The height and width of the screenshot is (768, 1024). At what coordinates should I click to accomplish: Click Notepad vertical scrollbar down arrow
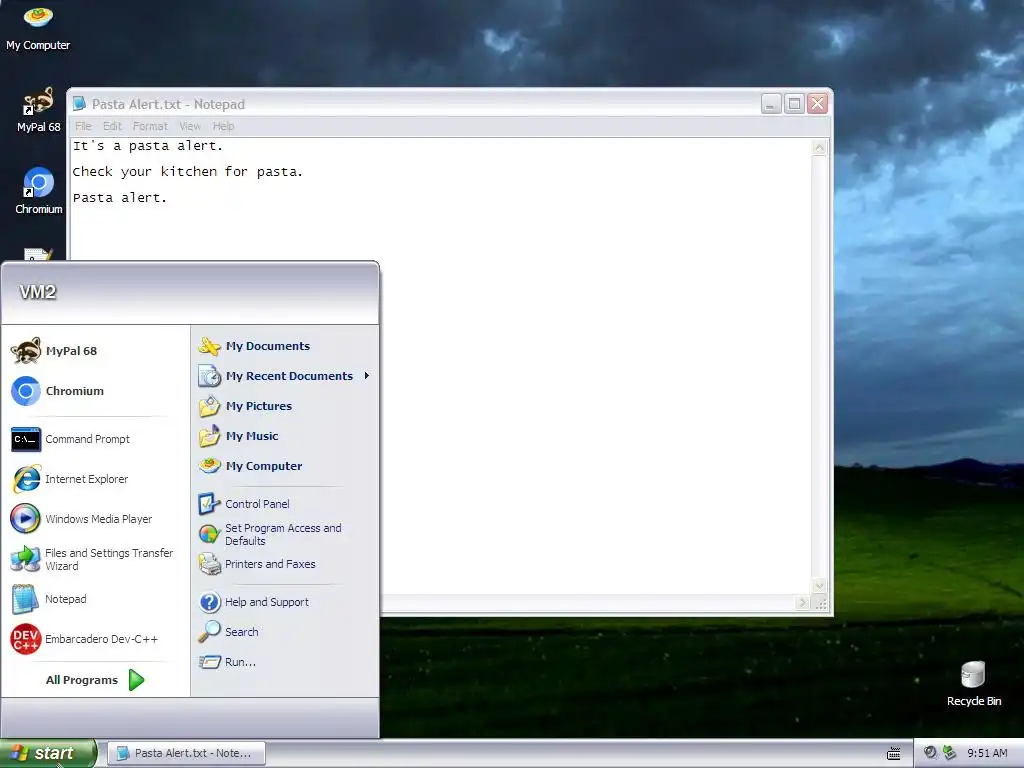(819, 586)
